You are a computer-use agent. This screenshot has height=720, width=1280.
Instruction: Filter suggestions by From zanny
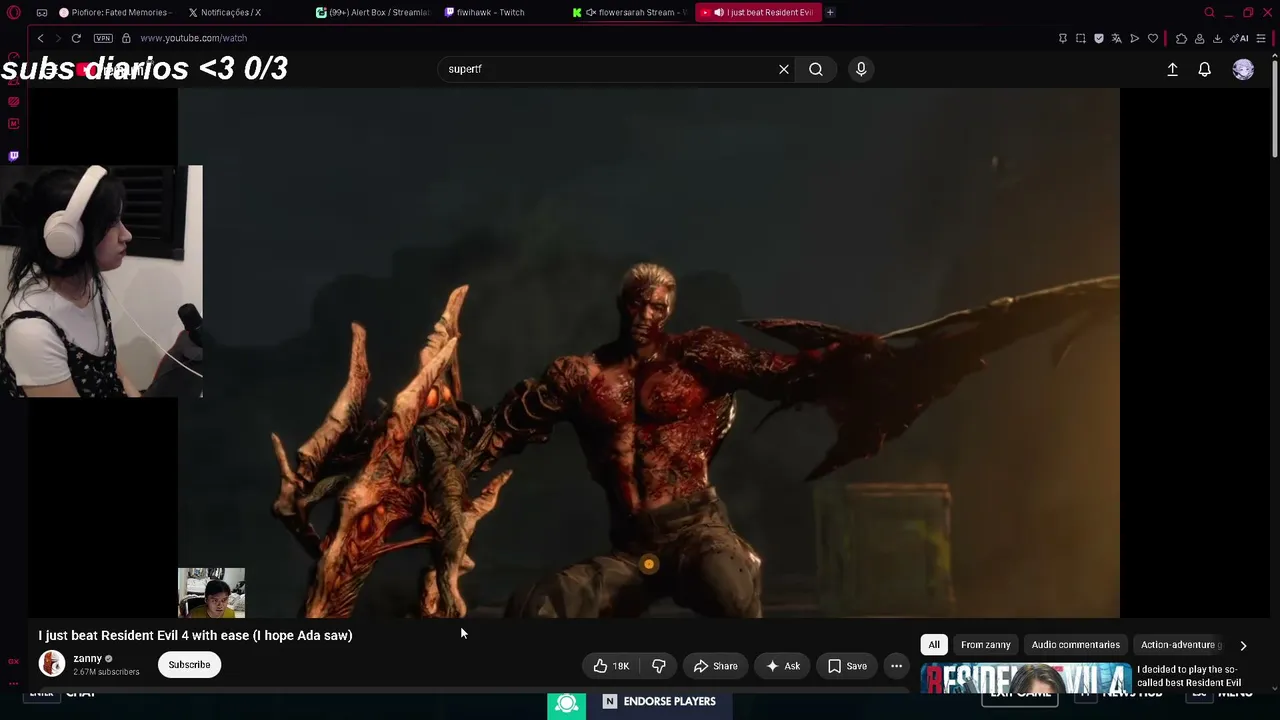pos(986,645)
